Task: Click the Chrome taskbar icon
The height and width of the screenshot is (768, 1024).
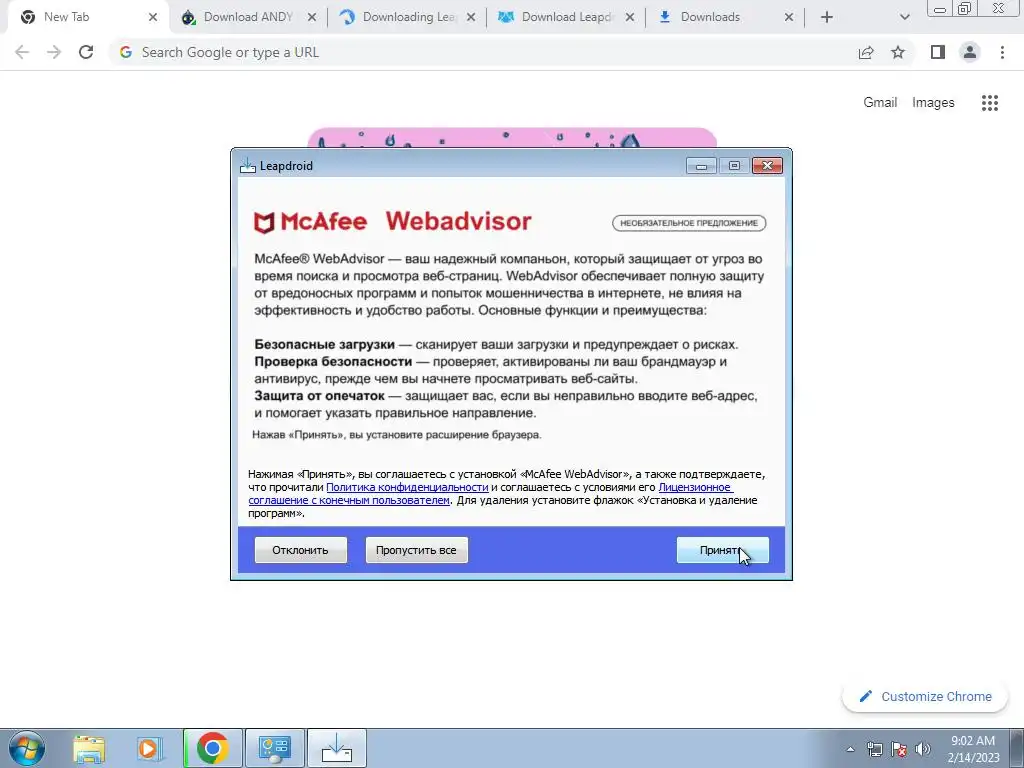Action: coord(213,748)
